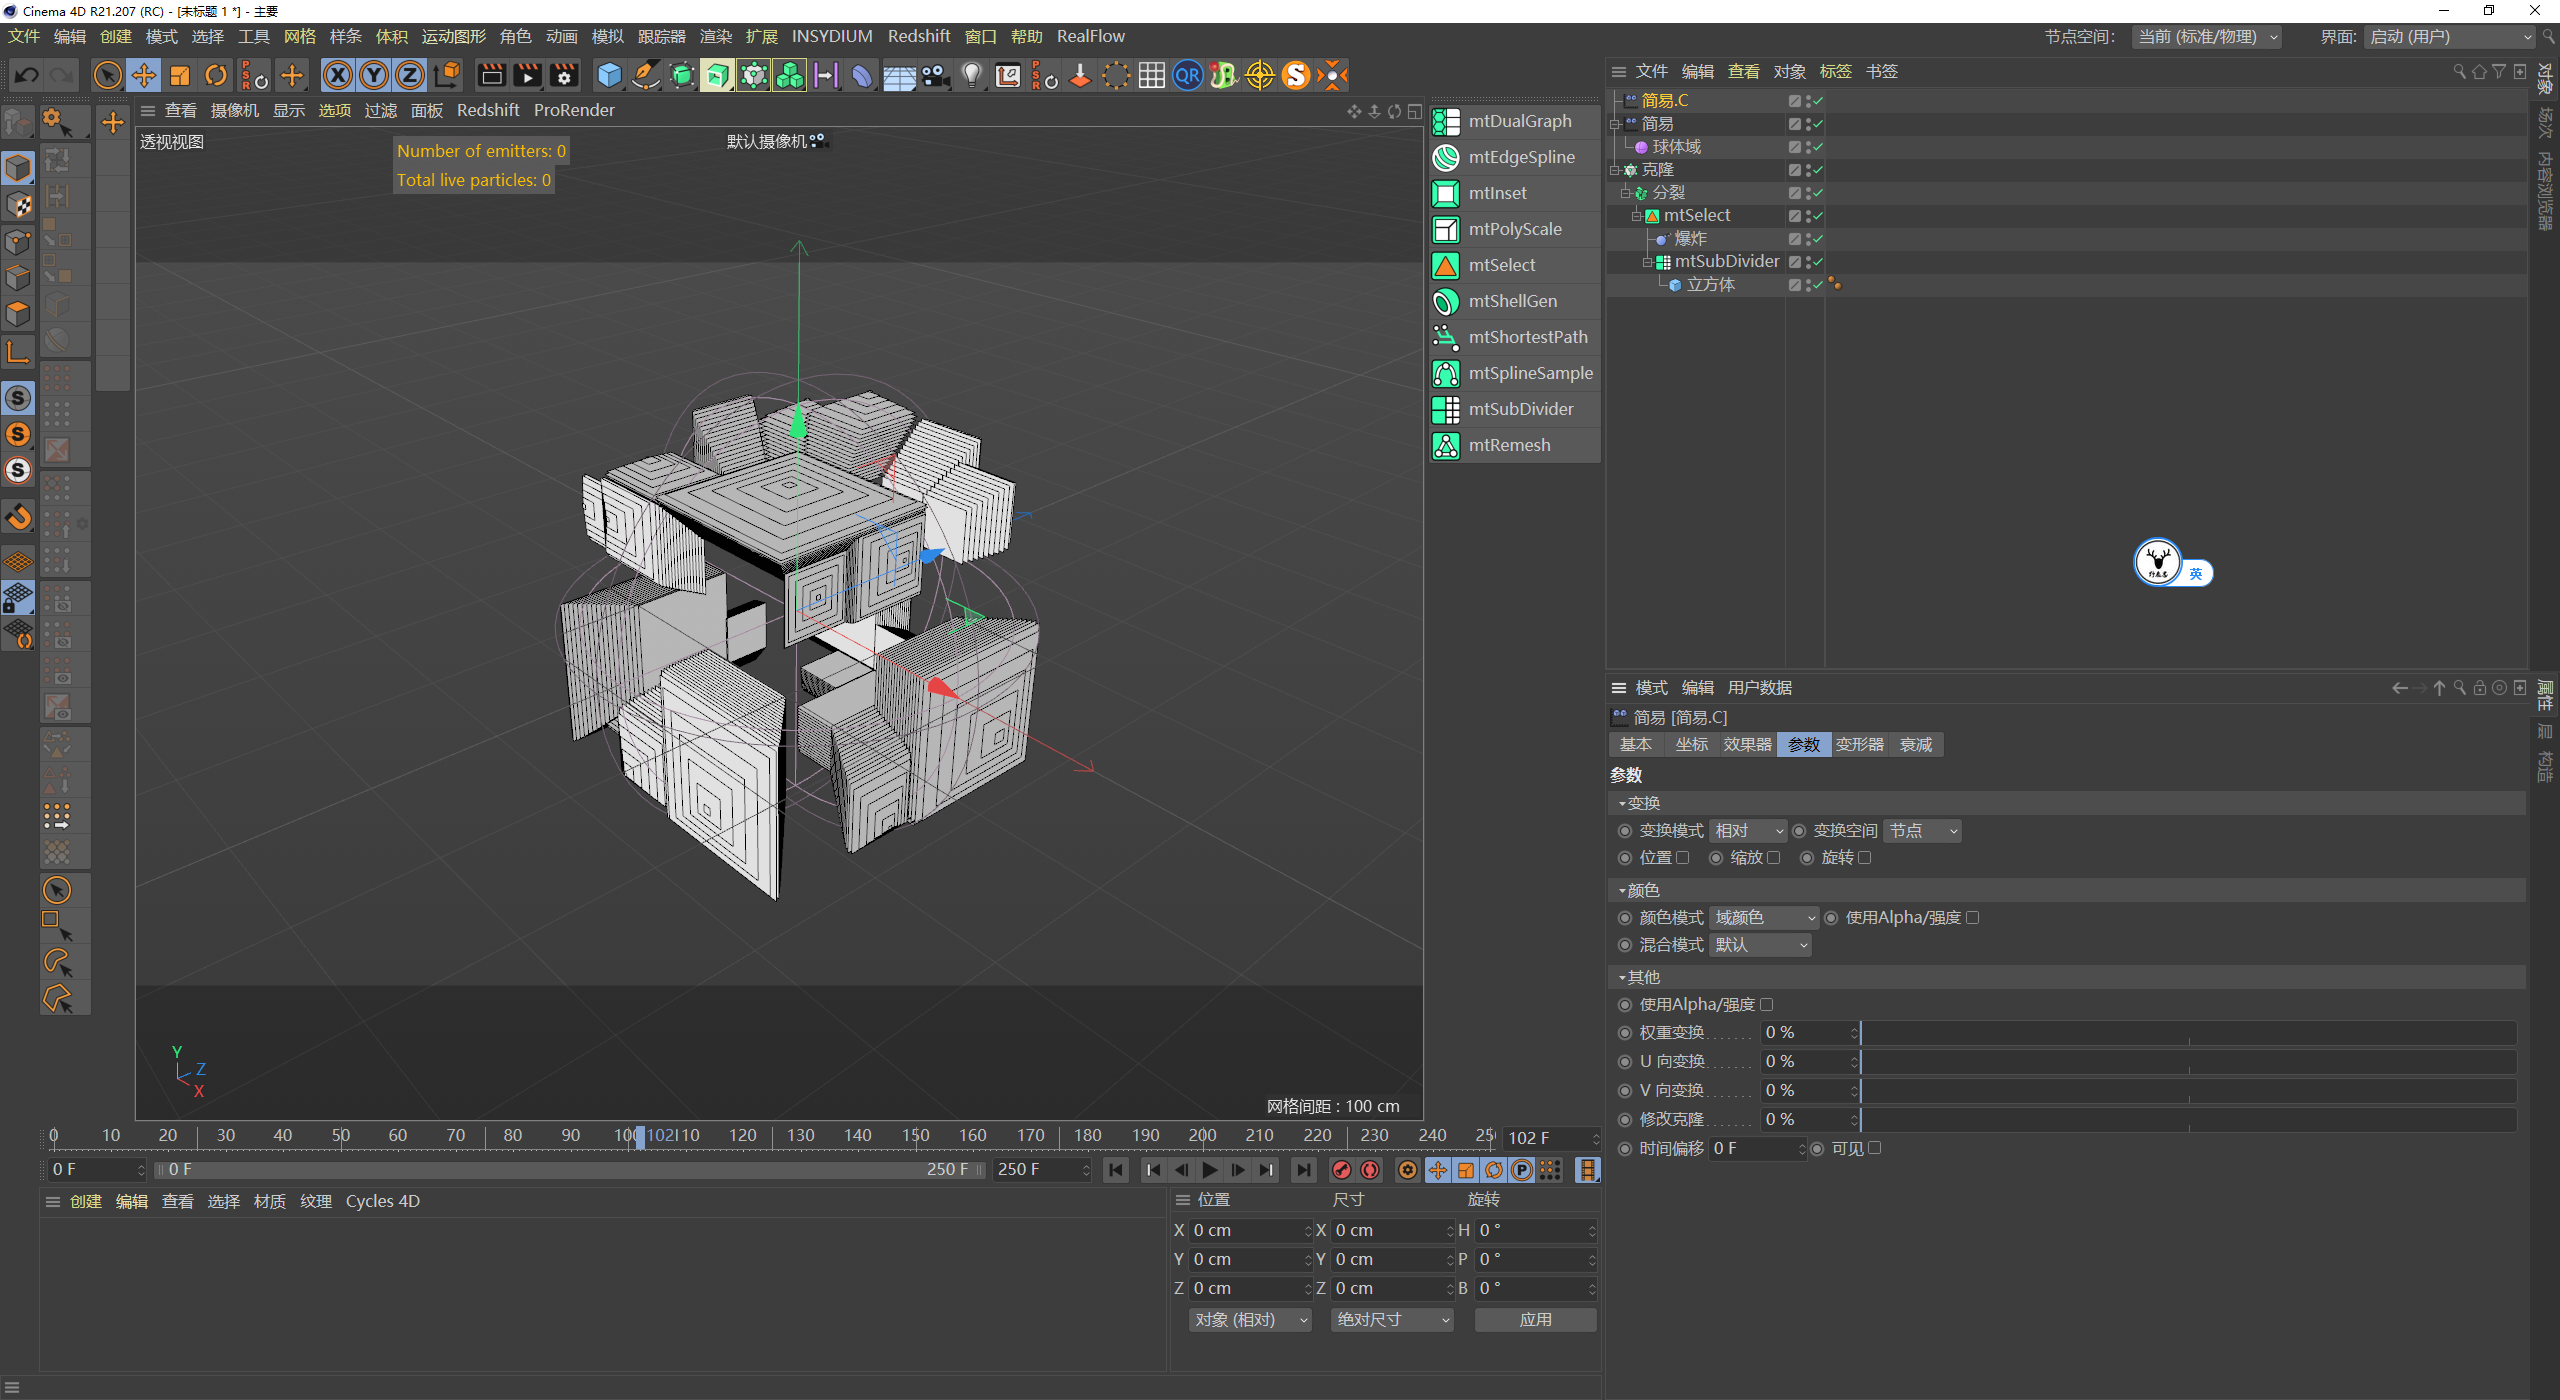2560x1400 pixels.
Task: Click the mtRemesh plugin icon
Action: coord(1446,445)
